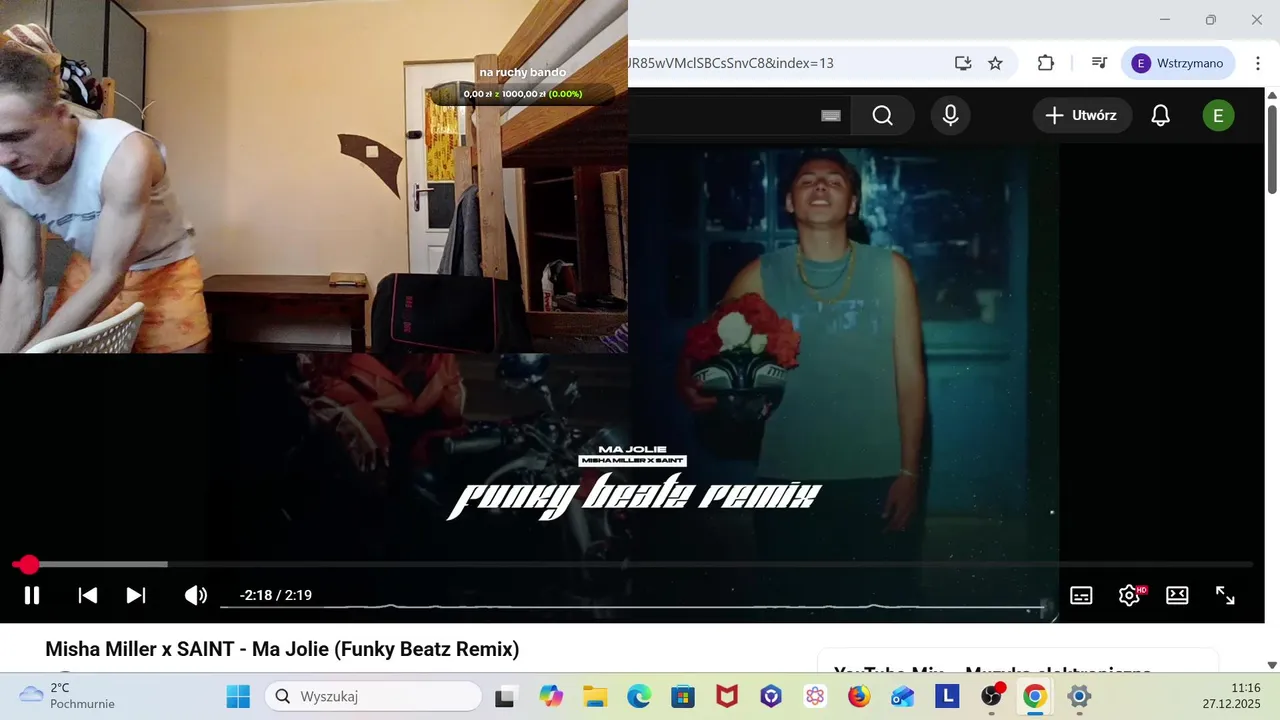Click the Misha Miller x SAINT video title
Viewport: 1280px width, 720px height.
click(x=282, y=649)
